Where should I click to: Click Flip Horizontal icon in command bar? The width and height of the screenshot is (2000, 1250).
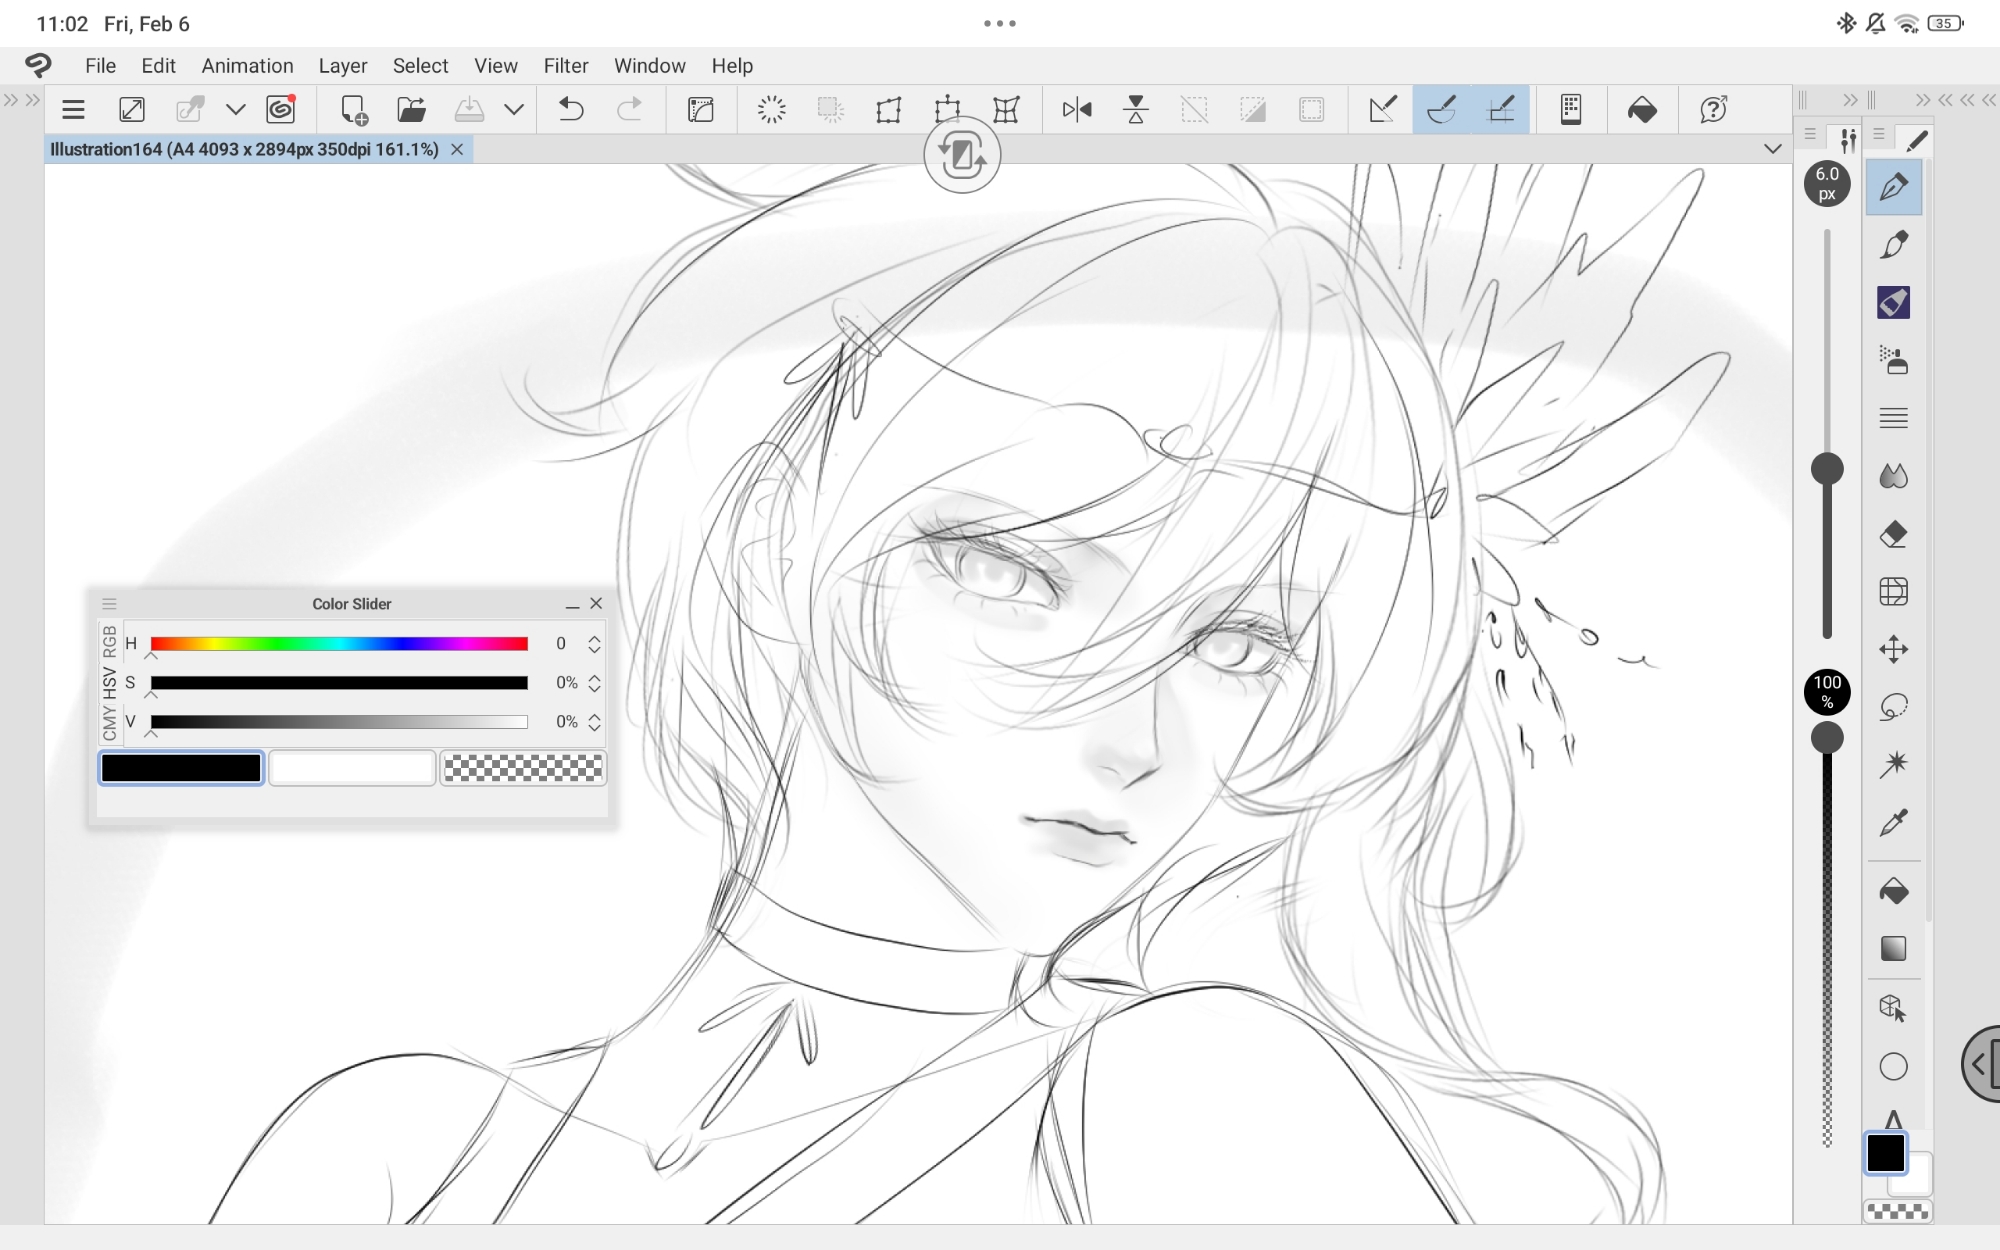[x=1077, y=109]
